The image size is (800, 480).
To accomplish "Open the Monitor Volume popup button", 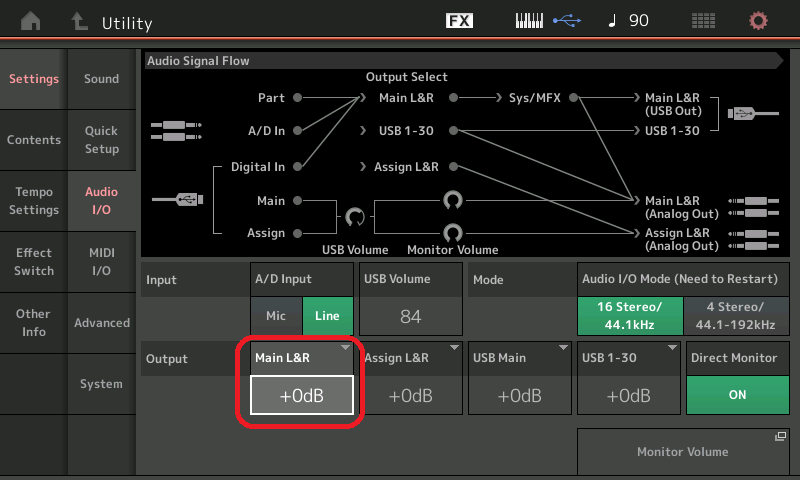I will click(683, 451).
